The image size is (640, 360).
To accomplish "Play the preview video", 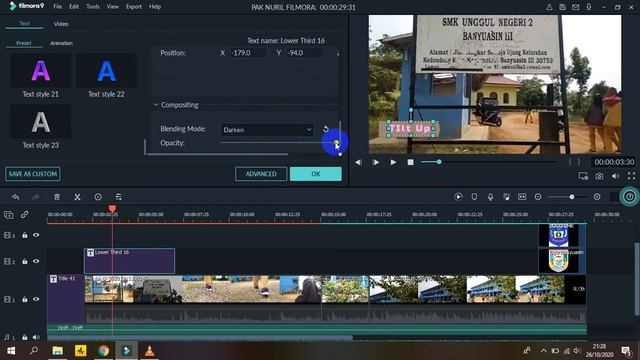I will (x=393, y=162).
